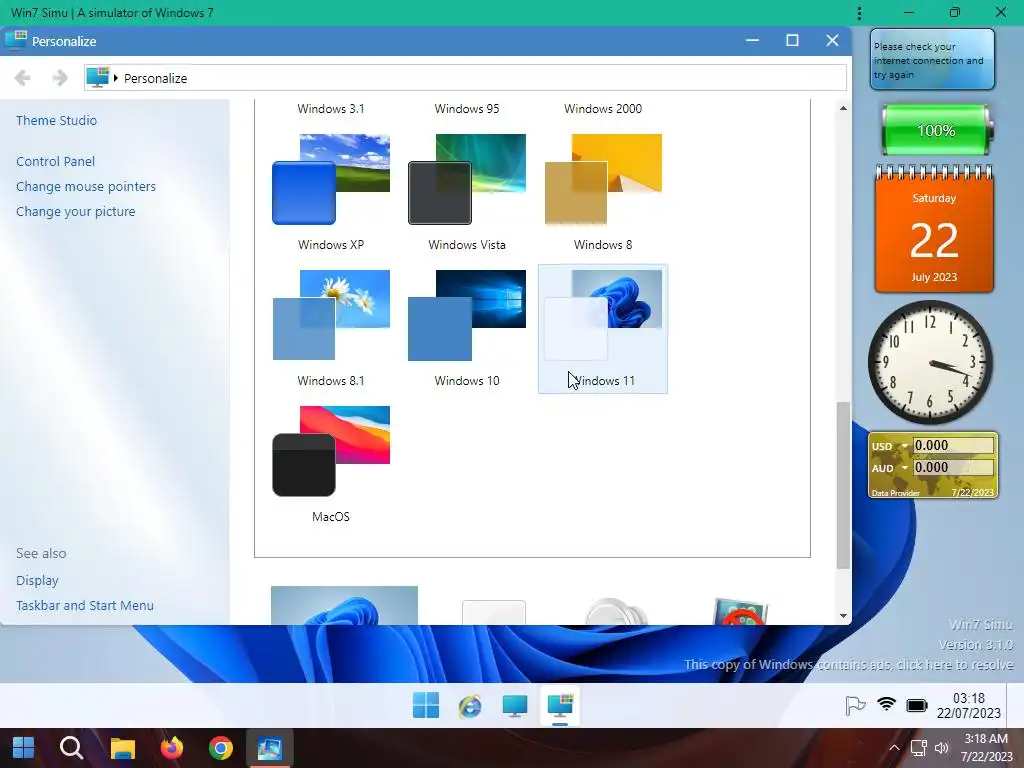Launch Firefox from the host taskbar
Viewport: 1024px width, 768px height.
172,748
